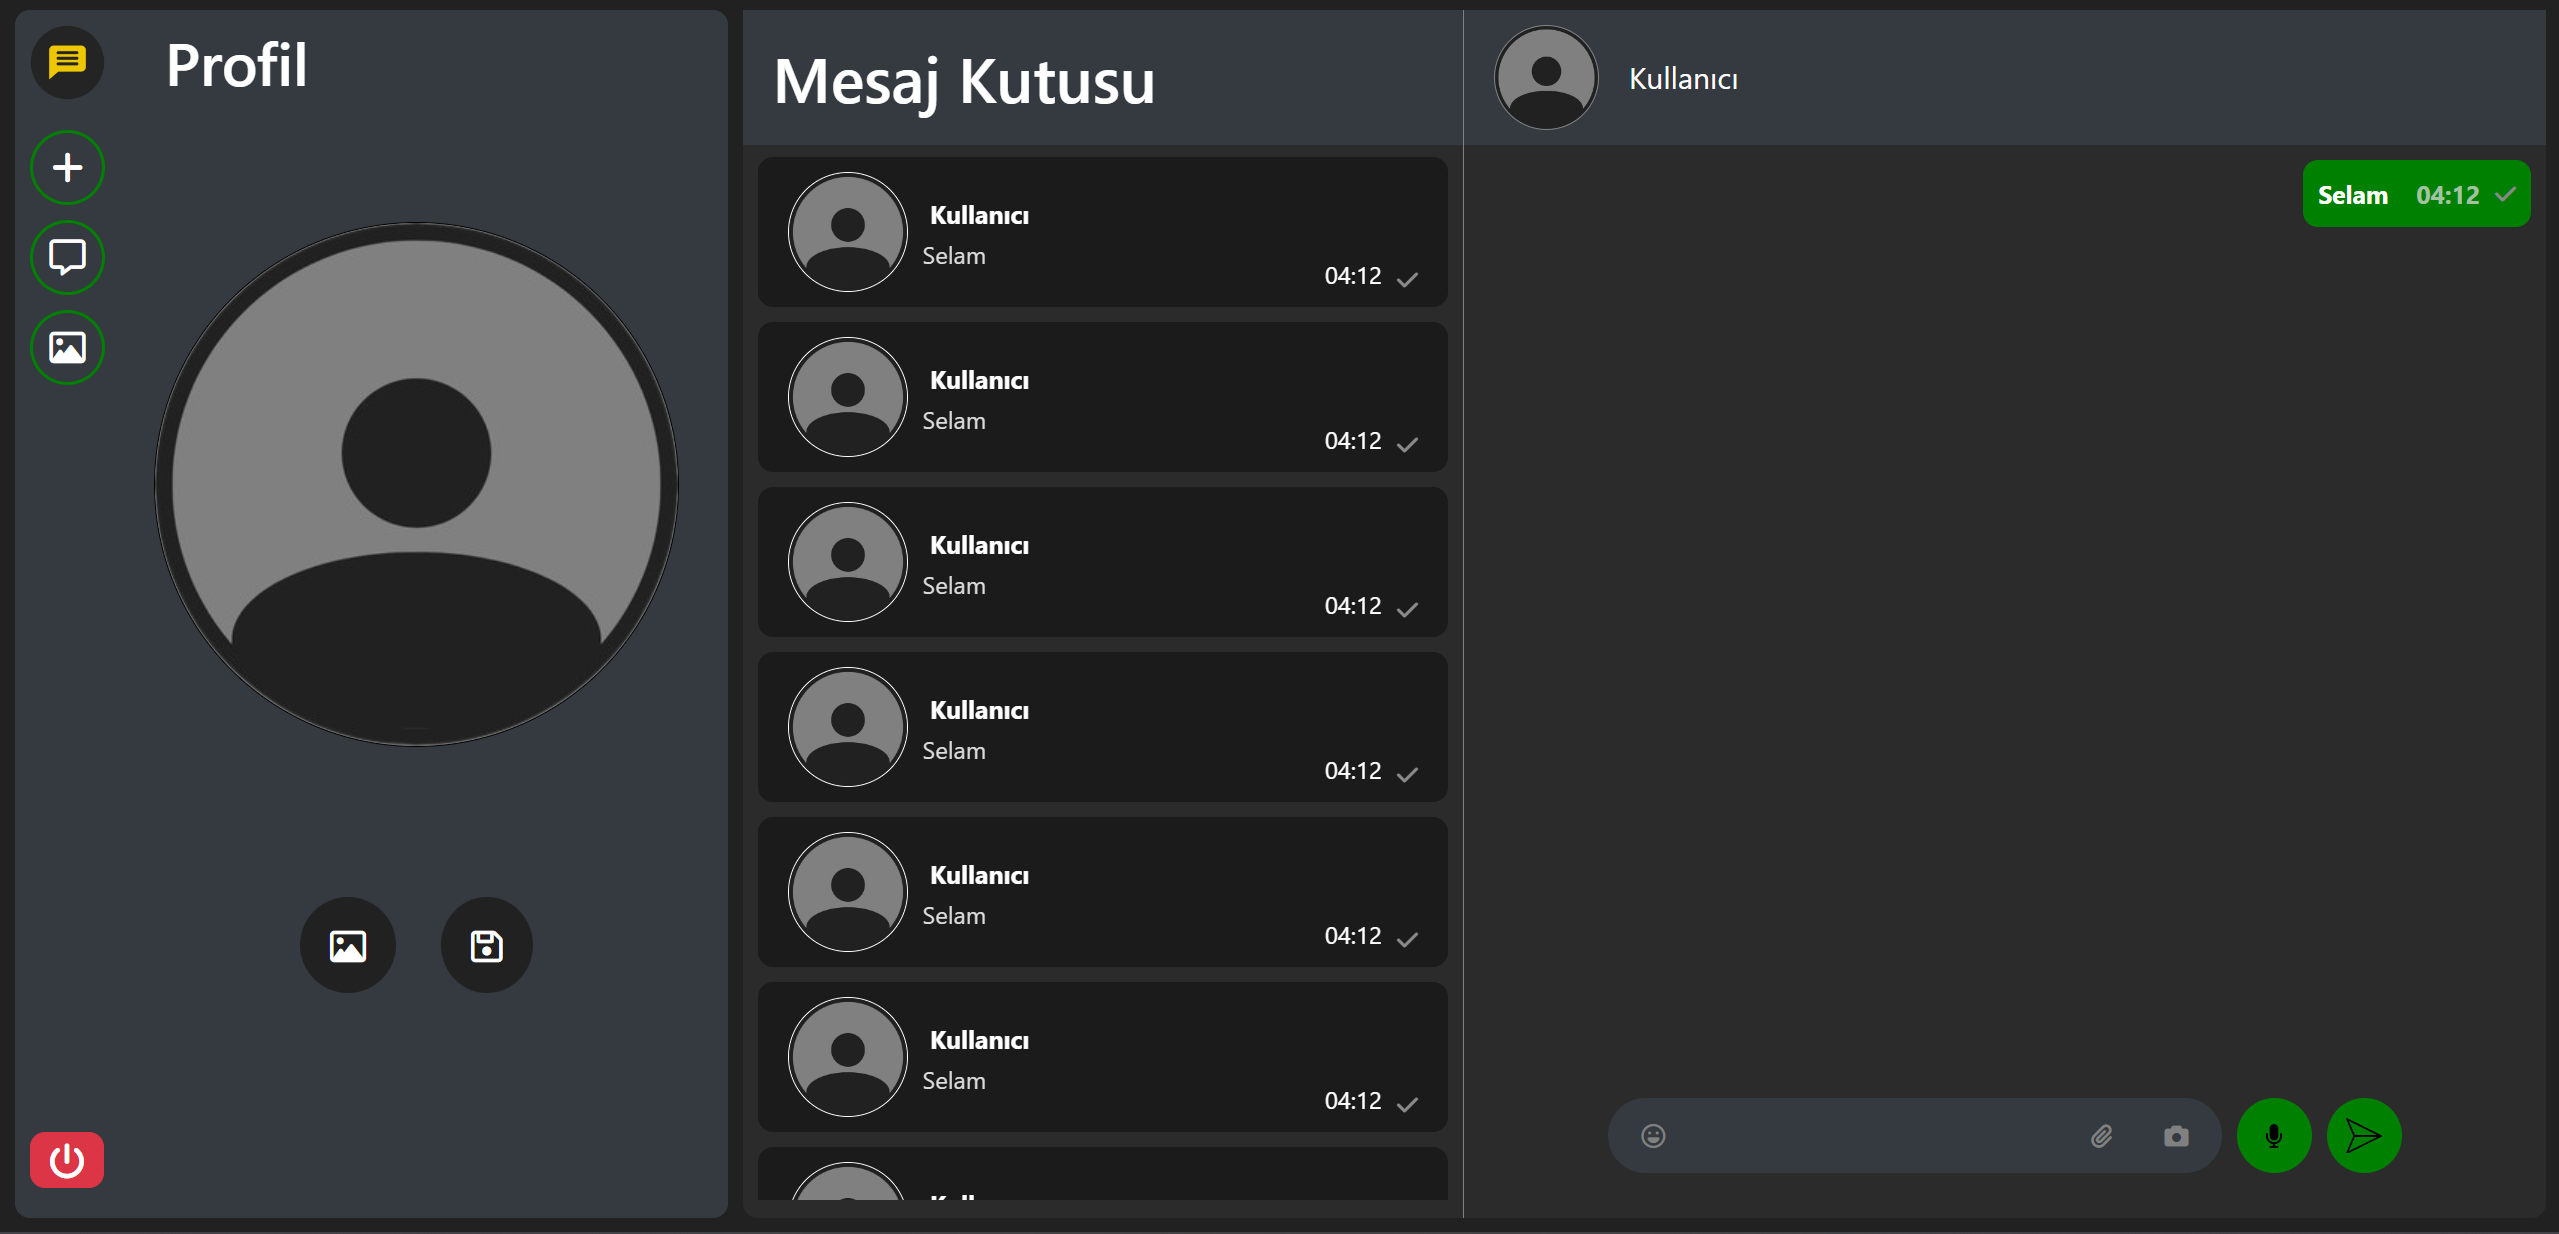Open the emoji picker in the message bar
The width and height of the screenshot is (2559, 1234).
point(1654,1136)
